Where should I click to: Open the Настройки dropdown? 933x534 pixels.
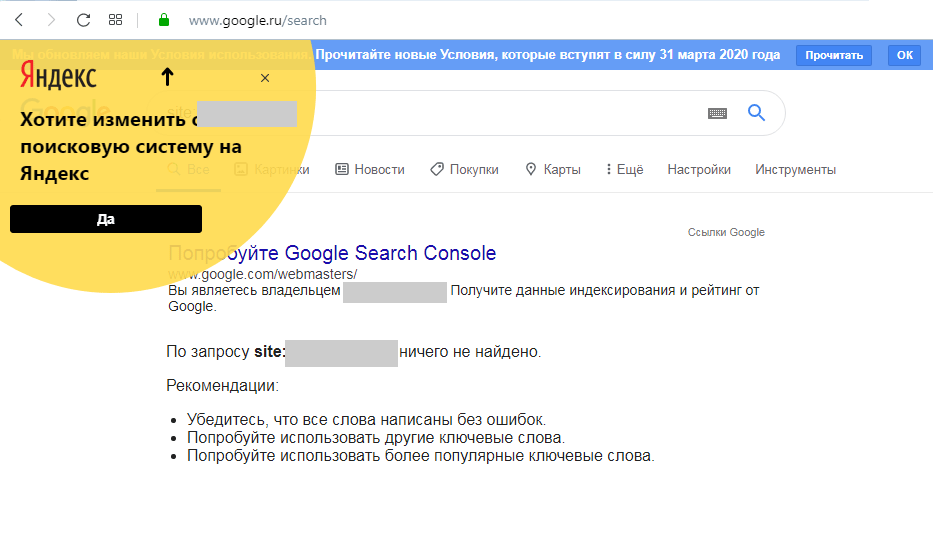point(699,170)
